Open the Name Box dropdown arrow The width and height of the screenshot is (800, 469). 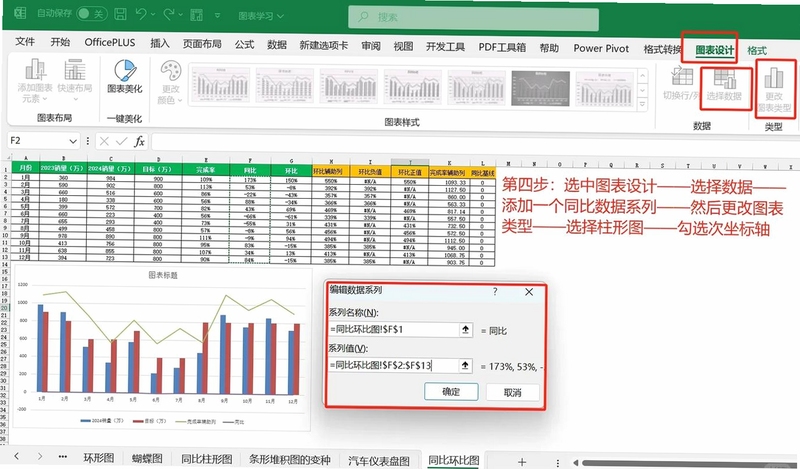pyautogui.click(x=72, y=141)
